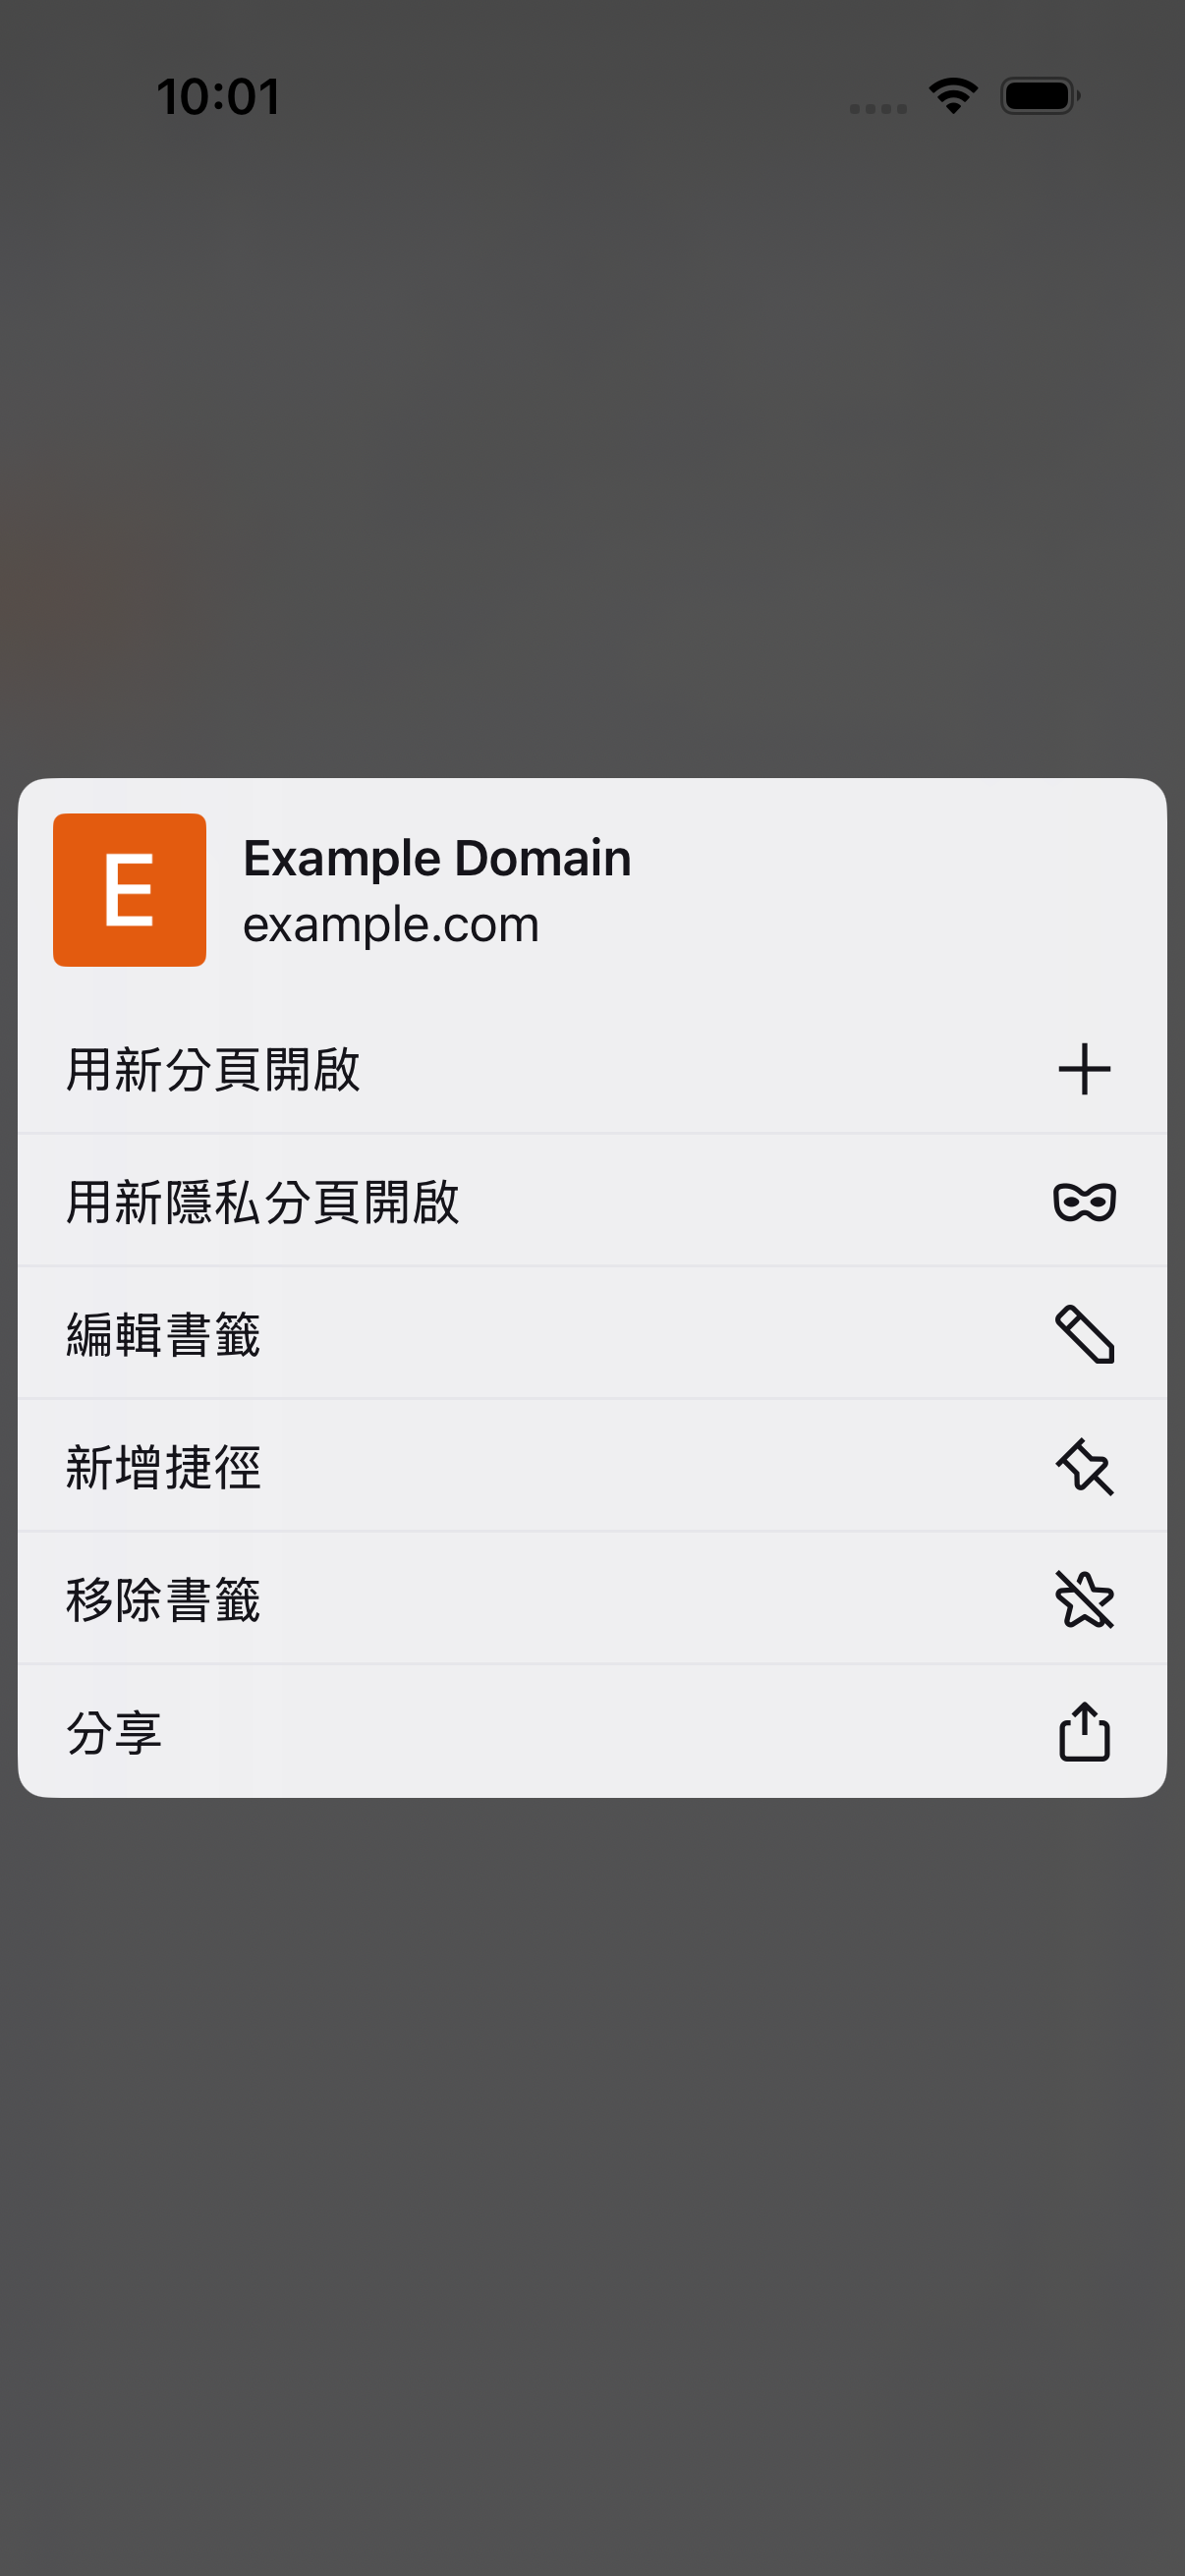Choose 編輯書籤 from the menu
Viewport: 1185px width, 2576px height.
click(x=592, y=1334)
